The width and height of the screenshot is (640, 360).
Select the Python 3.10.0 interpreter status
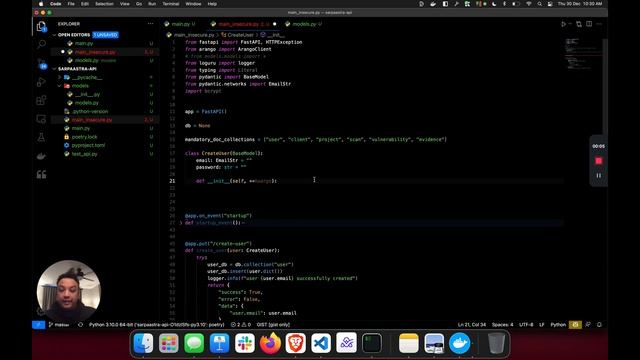click(x=157, y=325)
